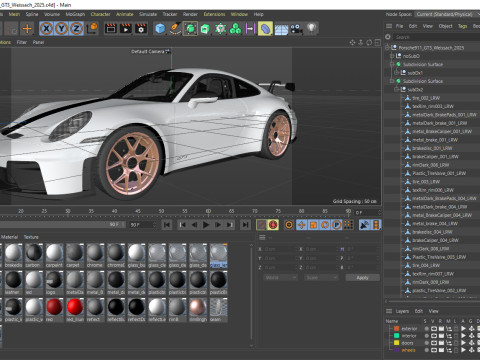
Task: Add a Light object bulb icon
Action: (x=311, y=28)
